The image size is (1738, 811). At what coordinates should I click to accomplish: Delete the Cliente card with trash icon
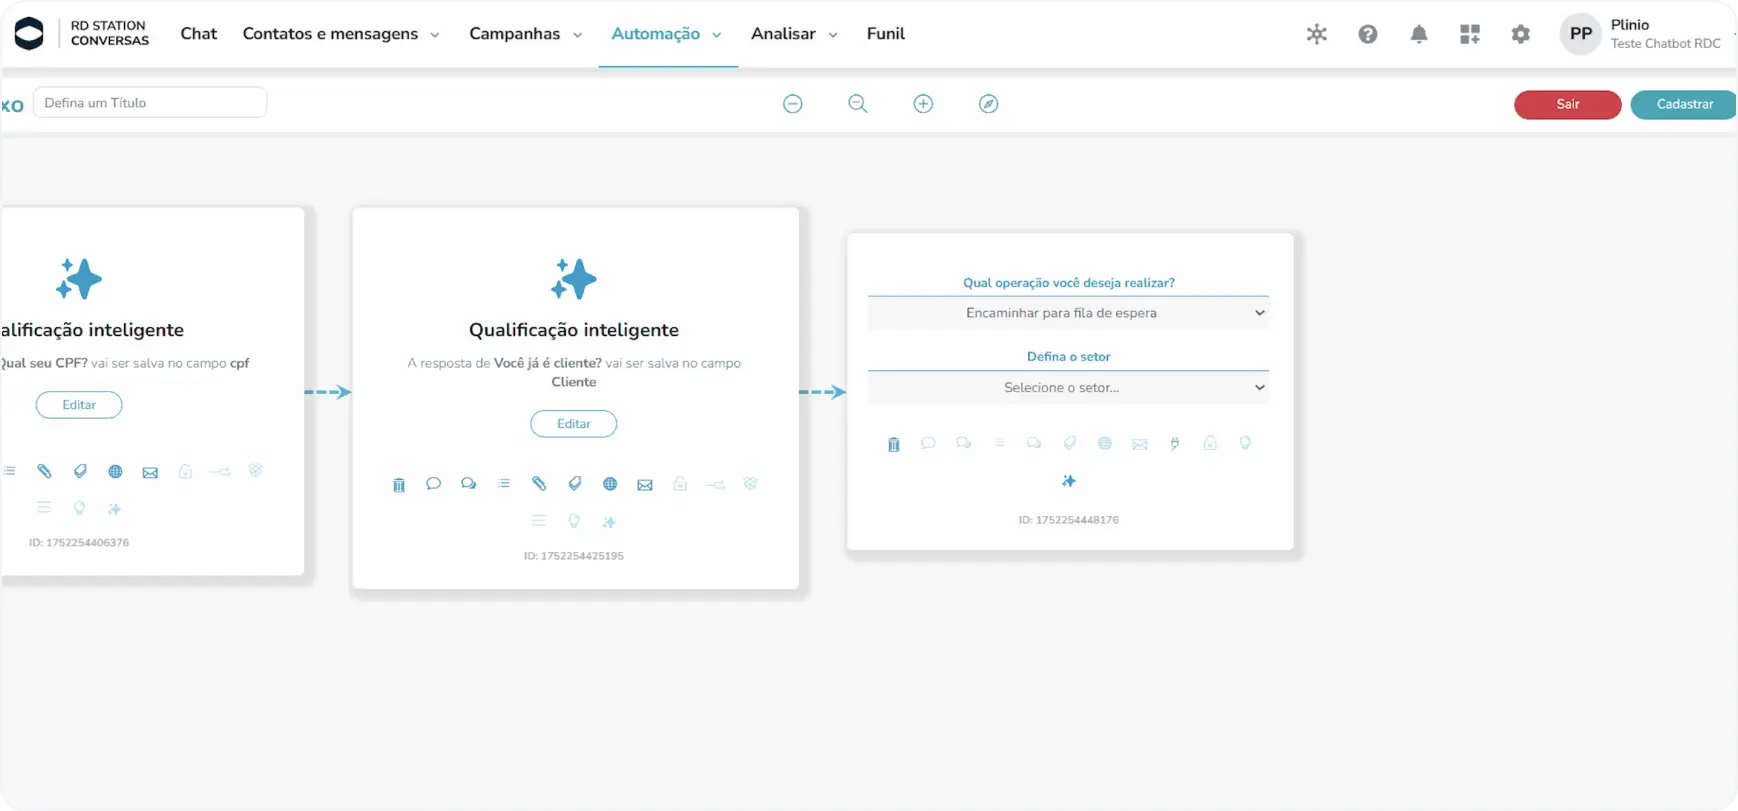coord(399,485)
